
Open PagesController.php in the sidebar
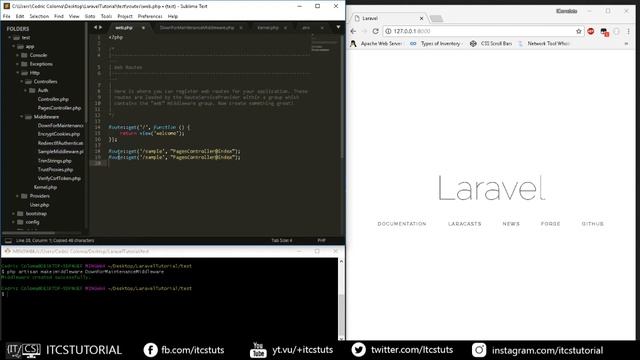click(x=59, y=108)
